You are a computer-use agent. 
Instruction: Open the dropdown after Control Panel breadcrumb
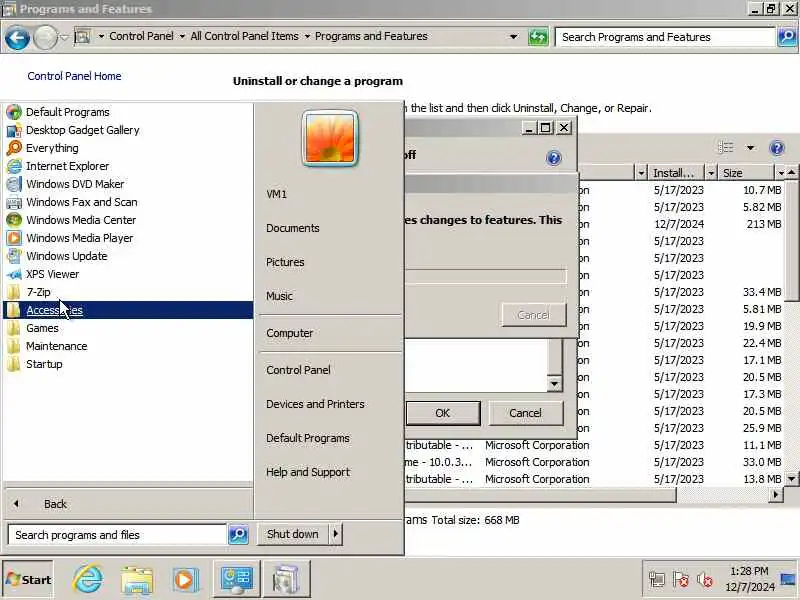click(x=182, y=37)
